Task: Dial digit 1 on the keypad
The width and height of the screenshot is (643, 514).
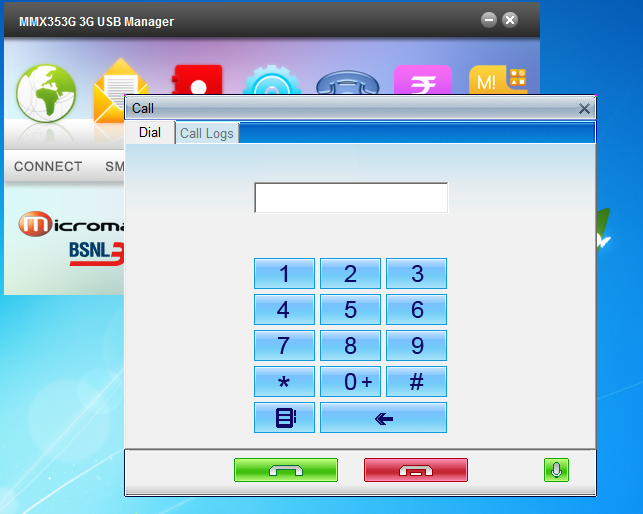Action: click(x=284, y=274)
